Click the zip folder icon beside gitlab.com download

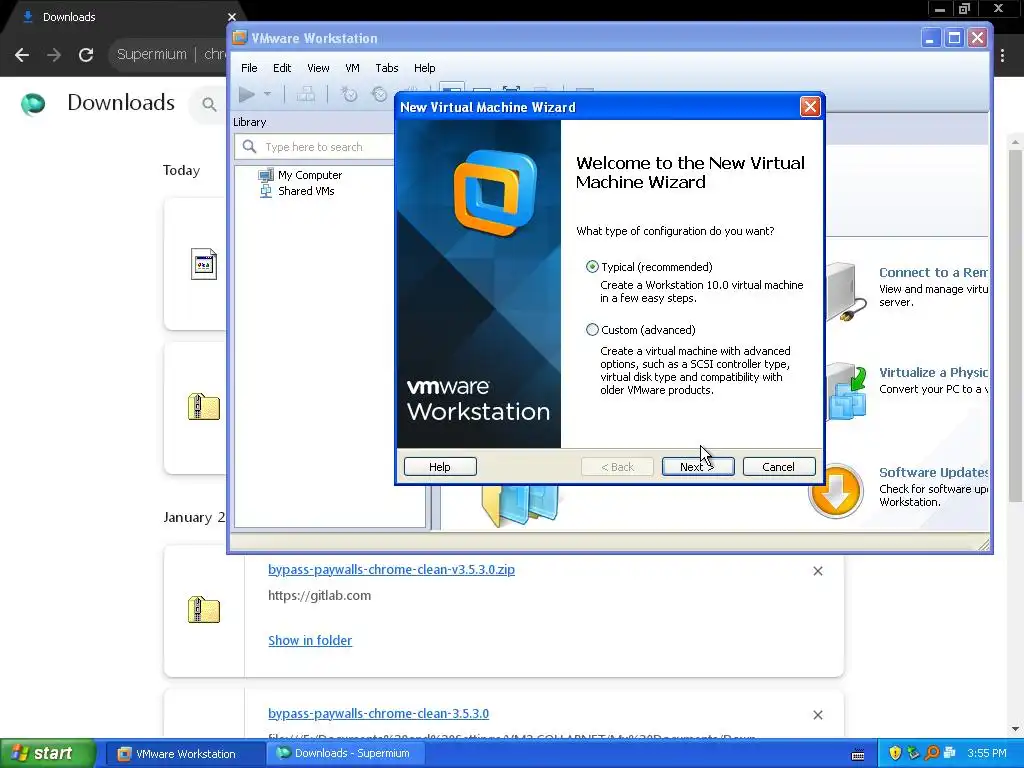tap(204, 610)
